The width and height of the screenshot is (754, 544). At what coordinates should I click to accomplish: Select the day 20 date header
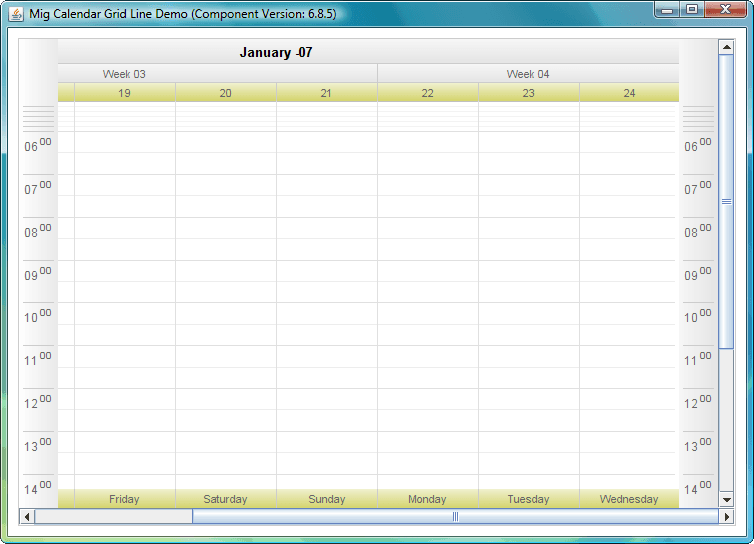[x=226, y=92]
